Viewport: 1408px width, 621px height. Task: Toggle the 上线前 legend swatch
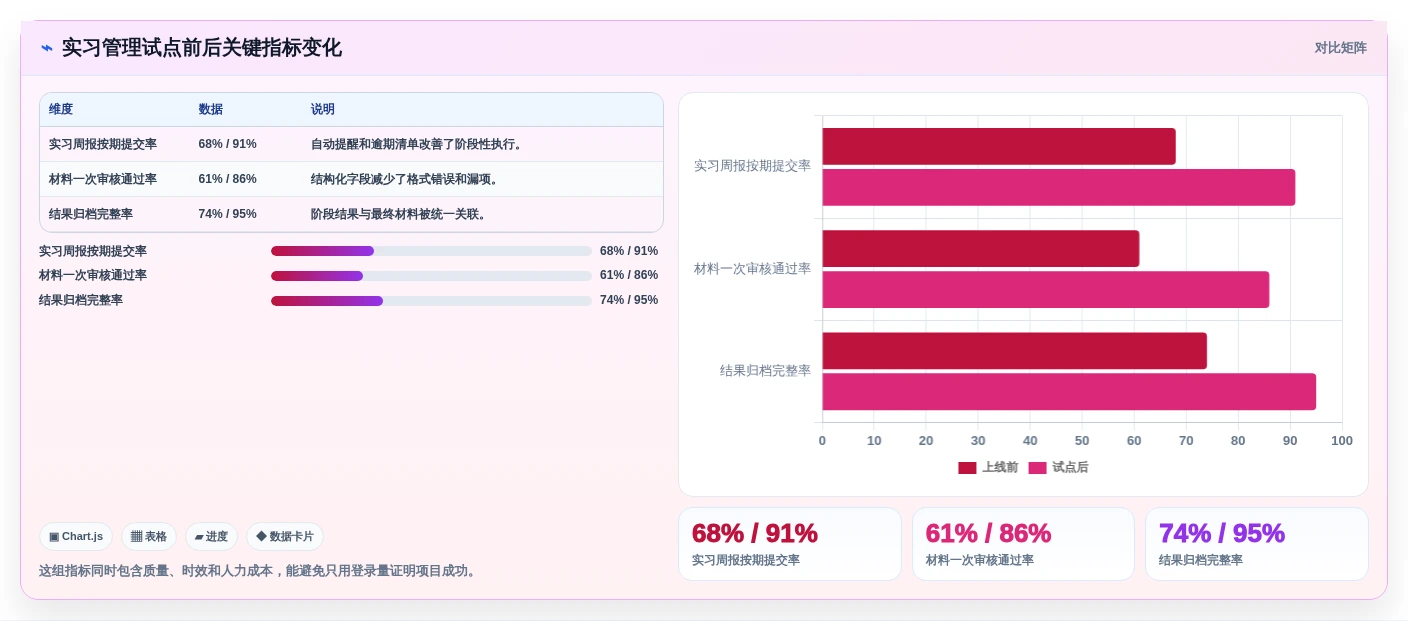[x=967, y=468]
